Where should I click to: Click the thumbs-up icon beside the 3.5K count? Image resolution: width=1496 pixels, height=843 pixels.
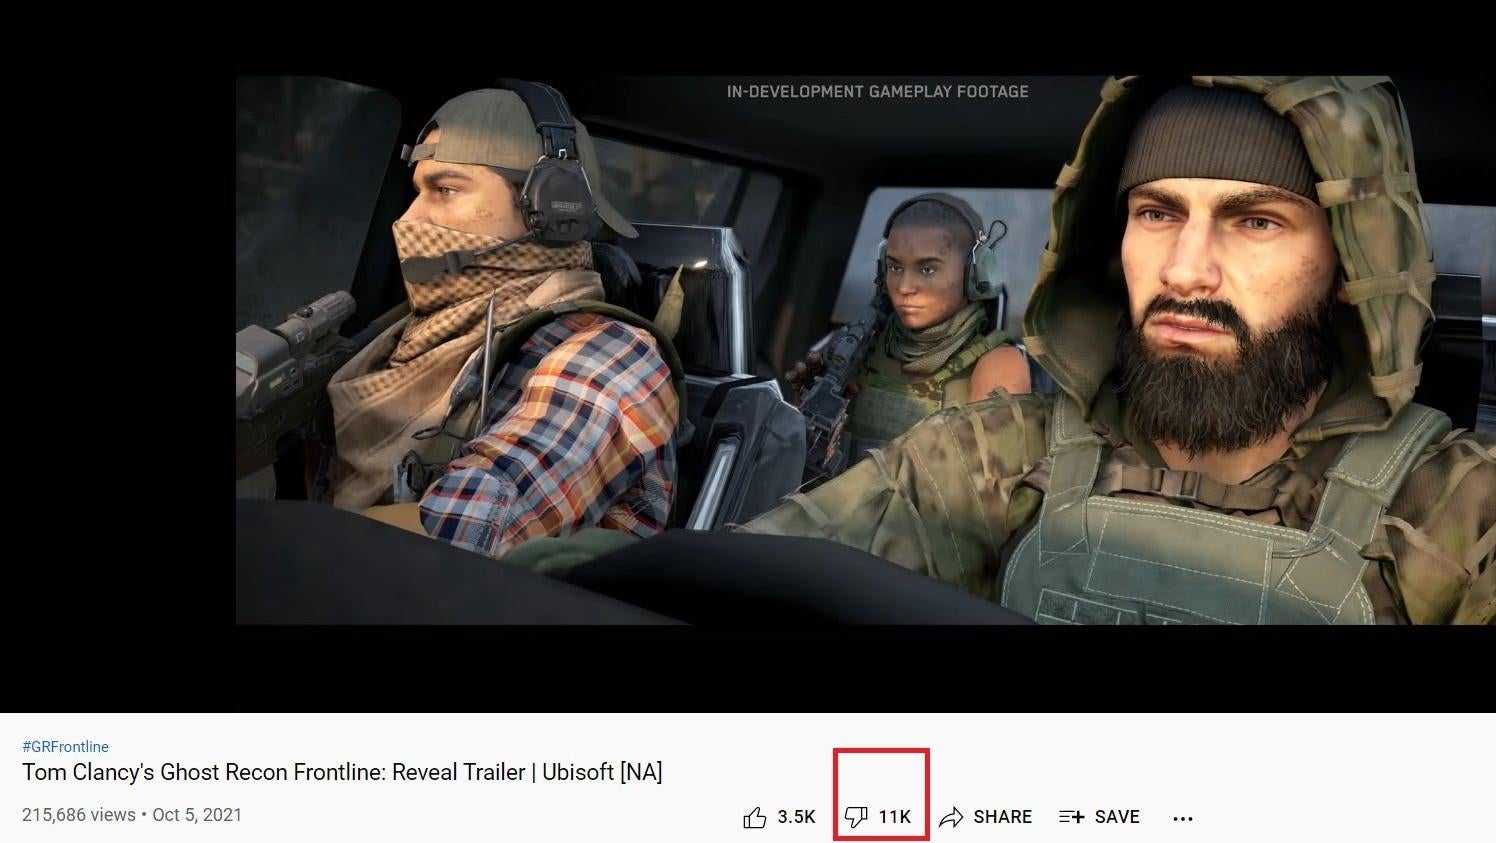[x=755, y=817]
